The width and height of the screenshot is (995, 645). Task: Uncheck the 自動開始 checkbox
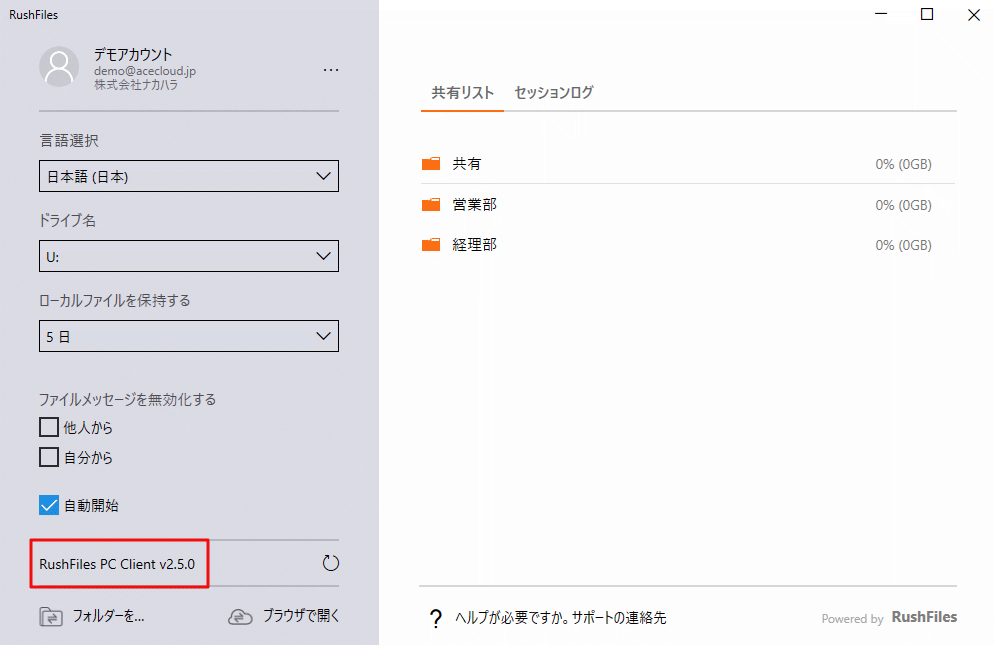49,505
